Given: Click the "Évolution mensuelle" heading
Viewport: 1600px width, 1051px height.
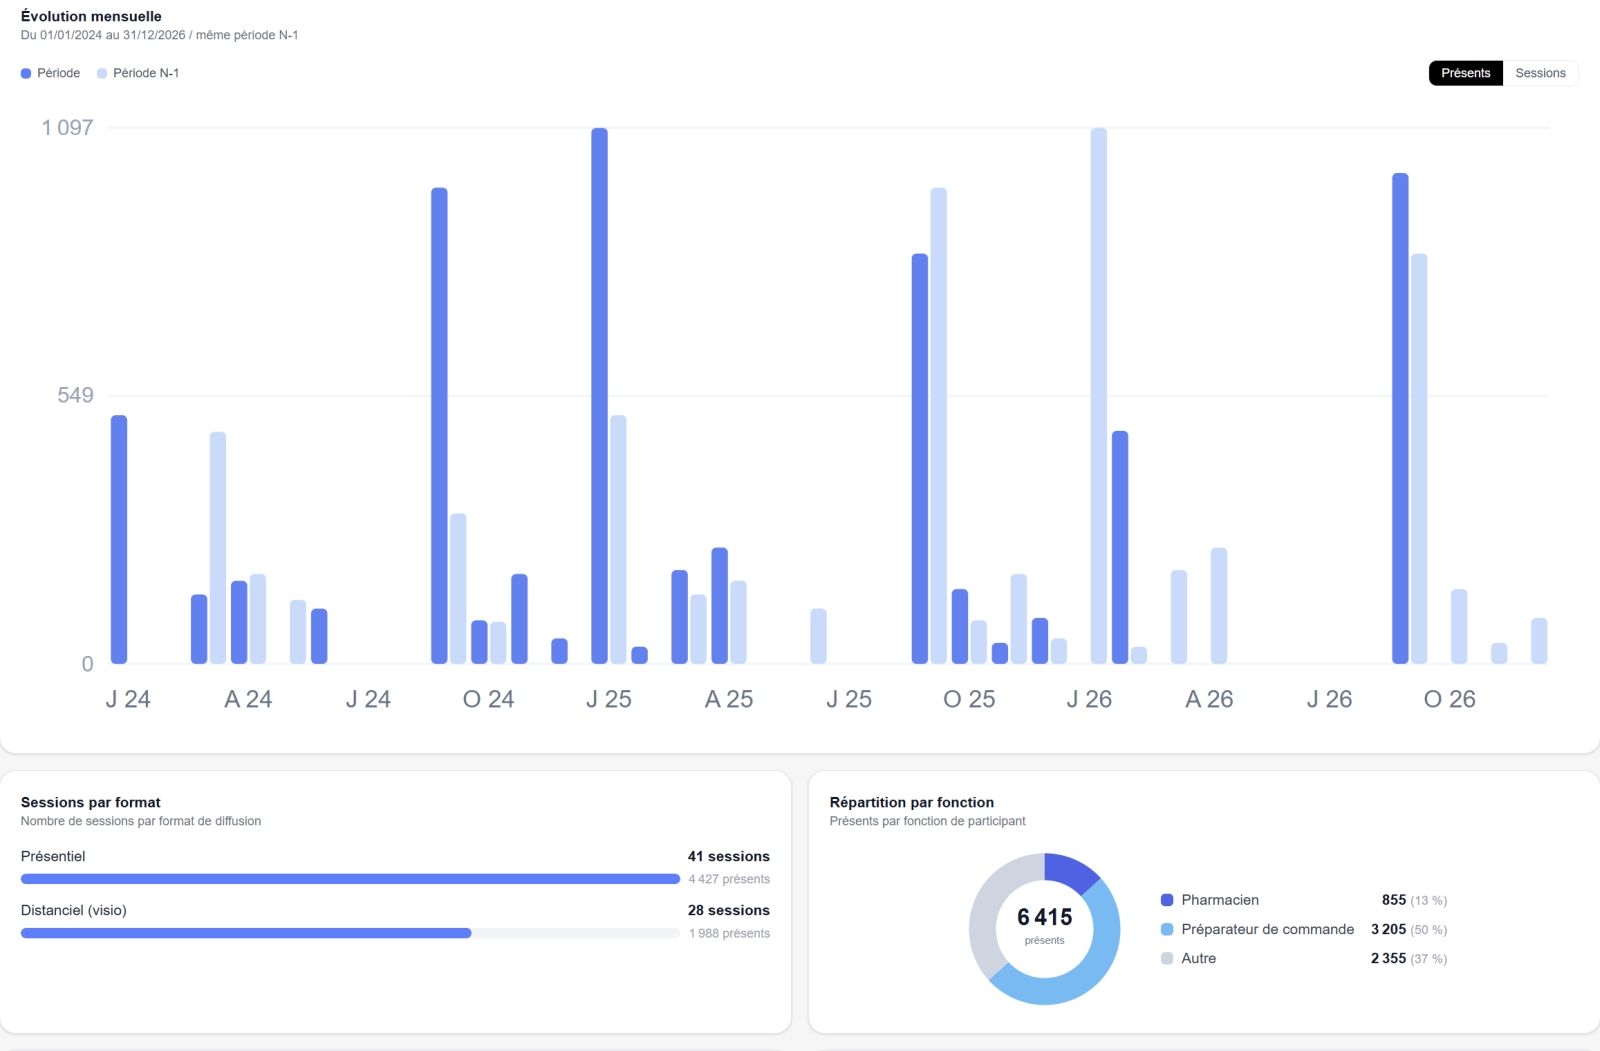Looking at the screenshot, I should [x=91, y=16].
